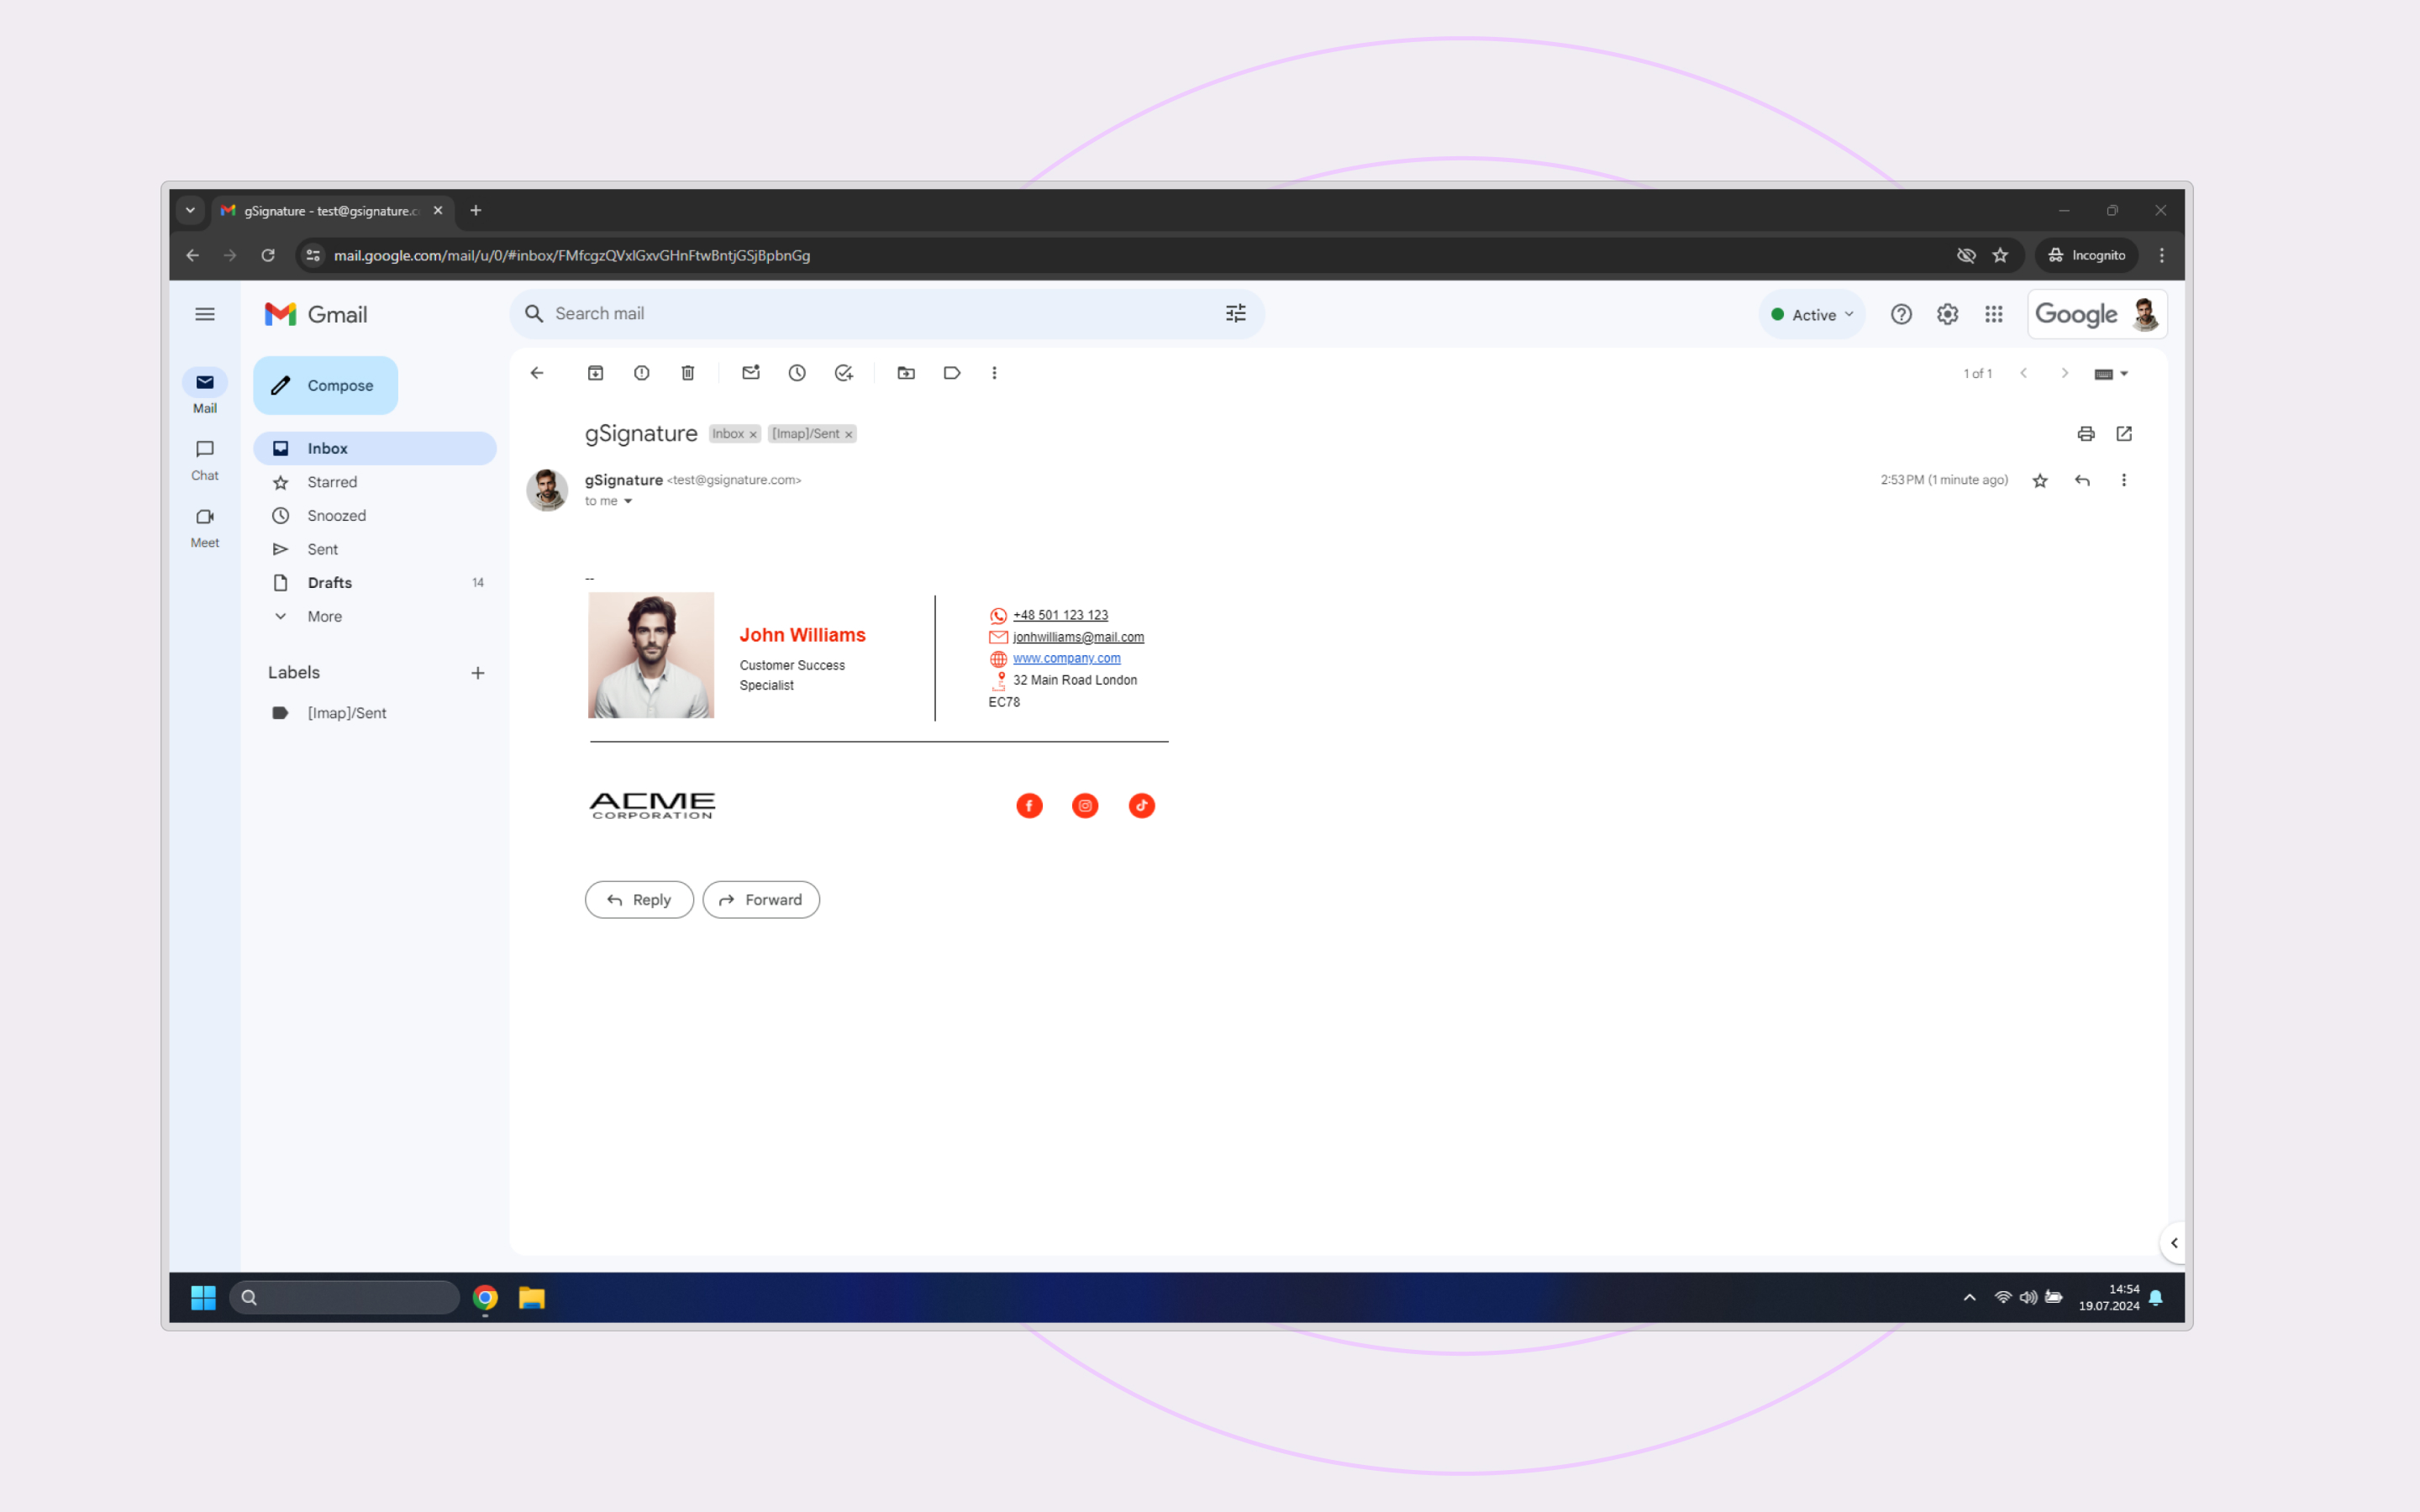Image resolution: width=2420 pixels, height=1512 pixels.
Task: Open the search options filter icon
Action: [1236, 314]
